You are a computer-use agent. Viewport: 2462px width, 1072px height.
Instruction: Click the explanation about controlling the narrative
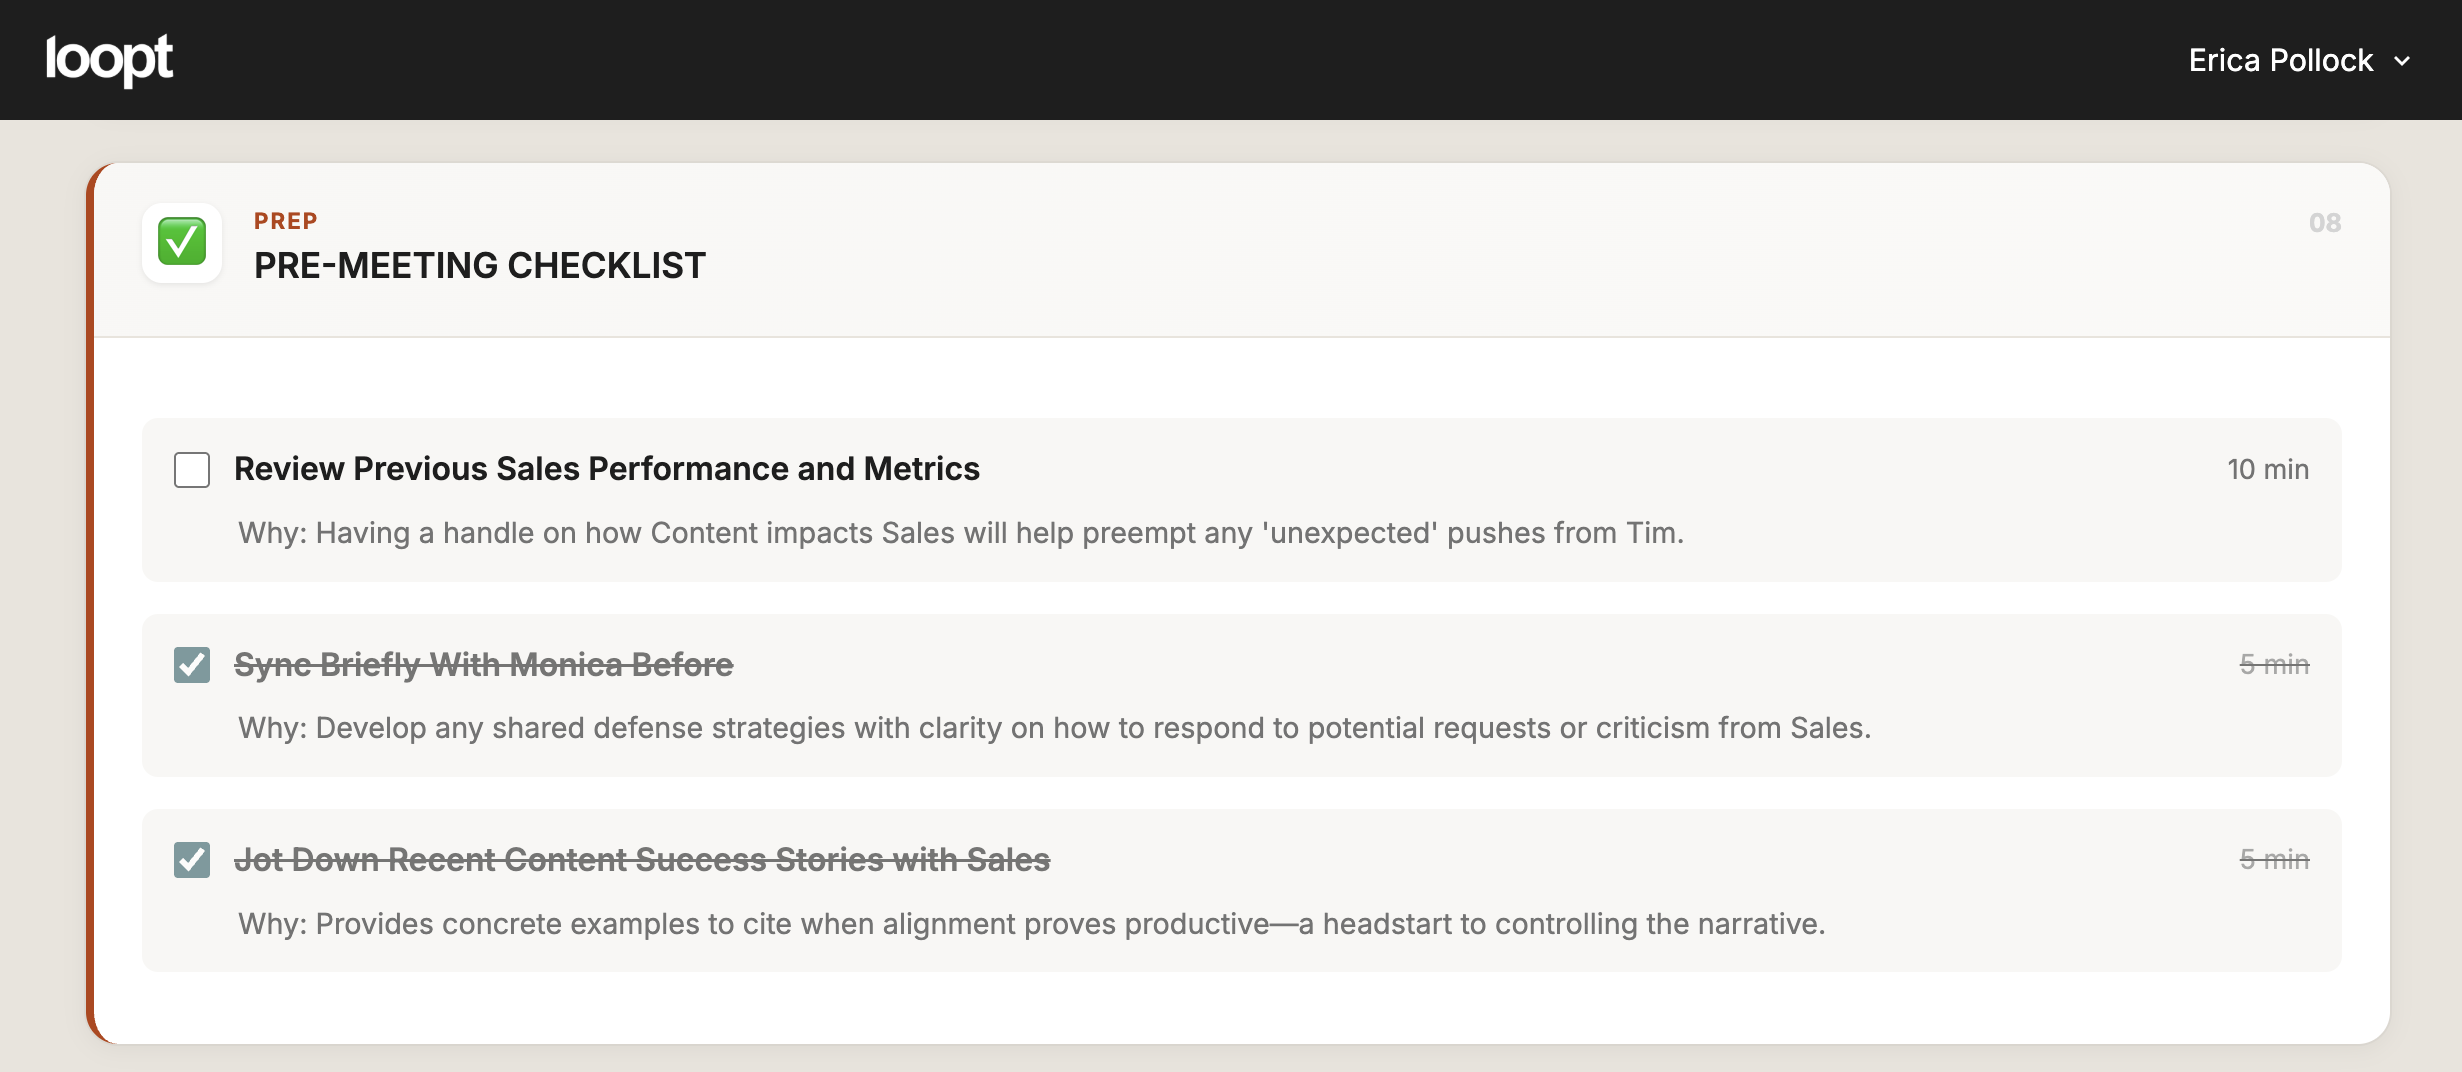[1031, 924]
